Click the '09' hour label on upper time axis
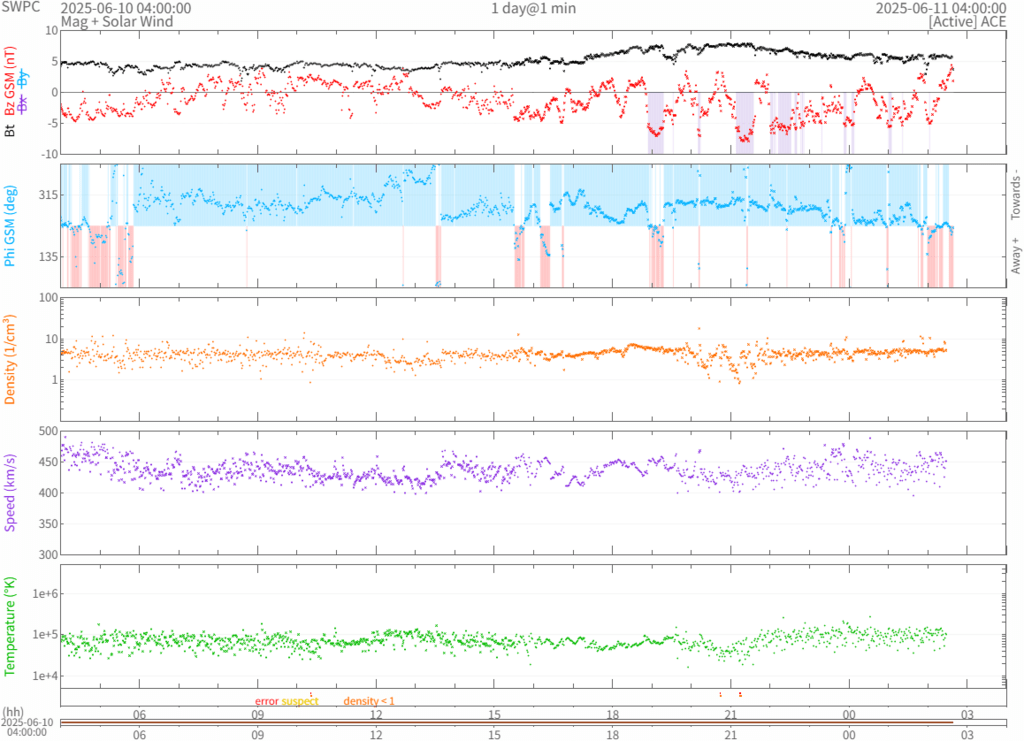This screenshot has height=741, width=1024. pos(258,714)
